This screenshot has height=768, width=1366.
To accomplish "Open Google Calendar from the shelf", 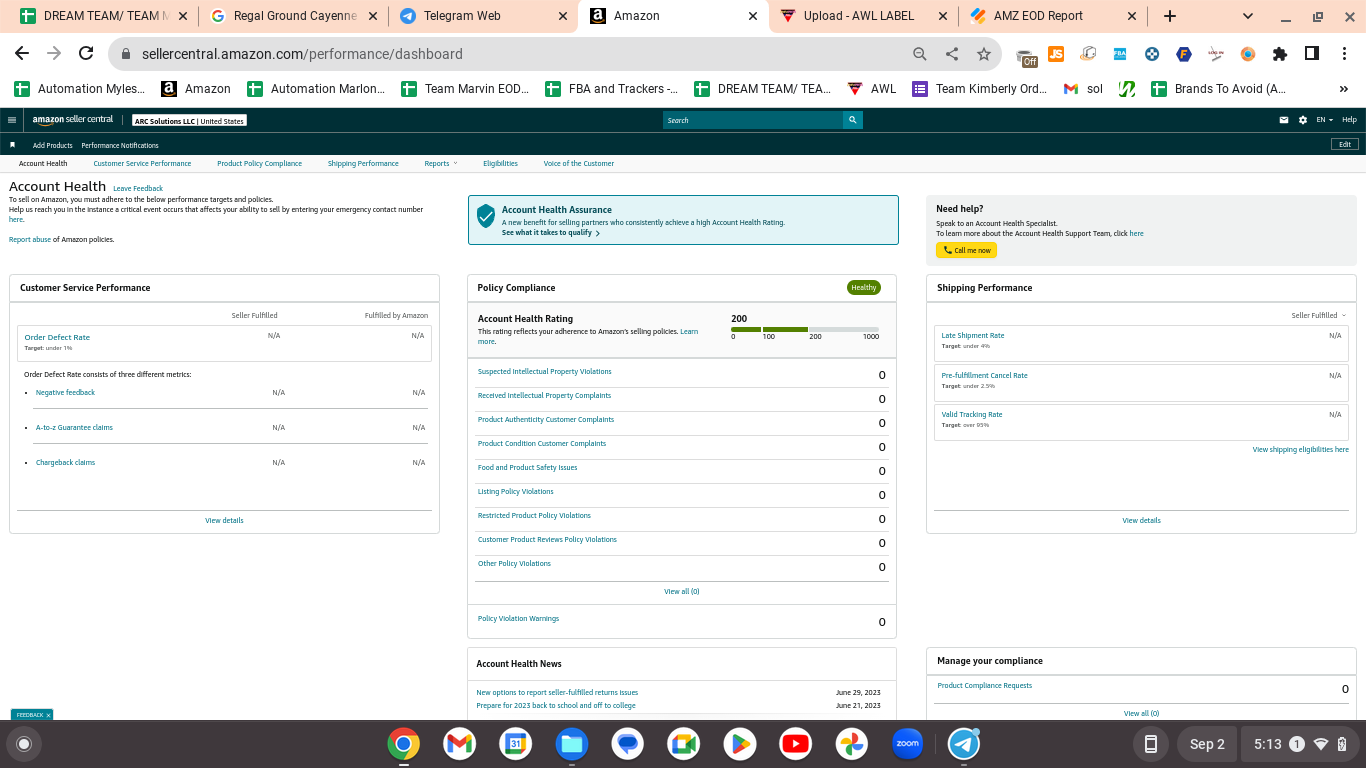I will 515,744.
